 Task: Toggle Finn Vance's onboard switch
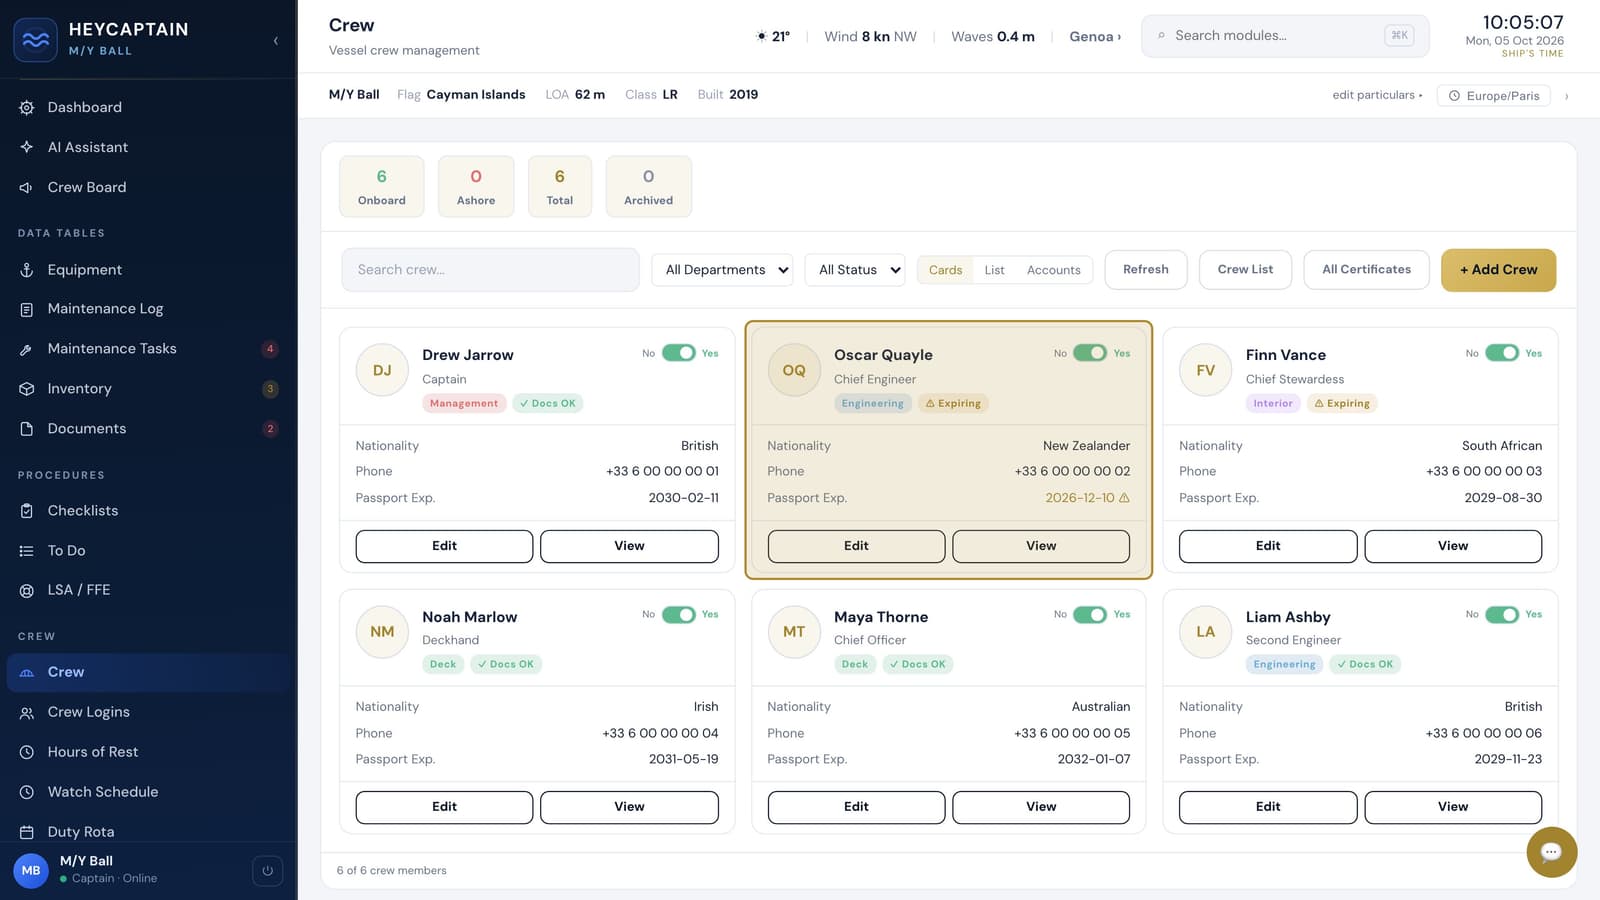pyautogui.click(x=1502, y=353)
